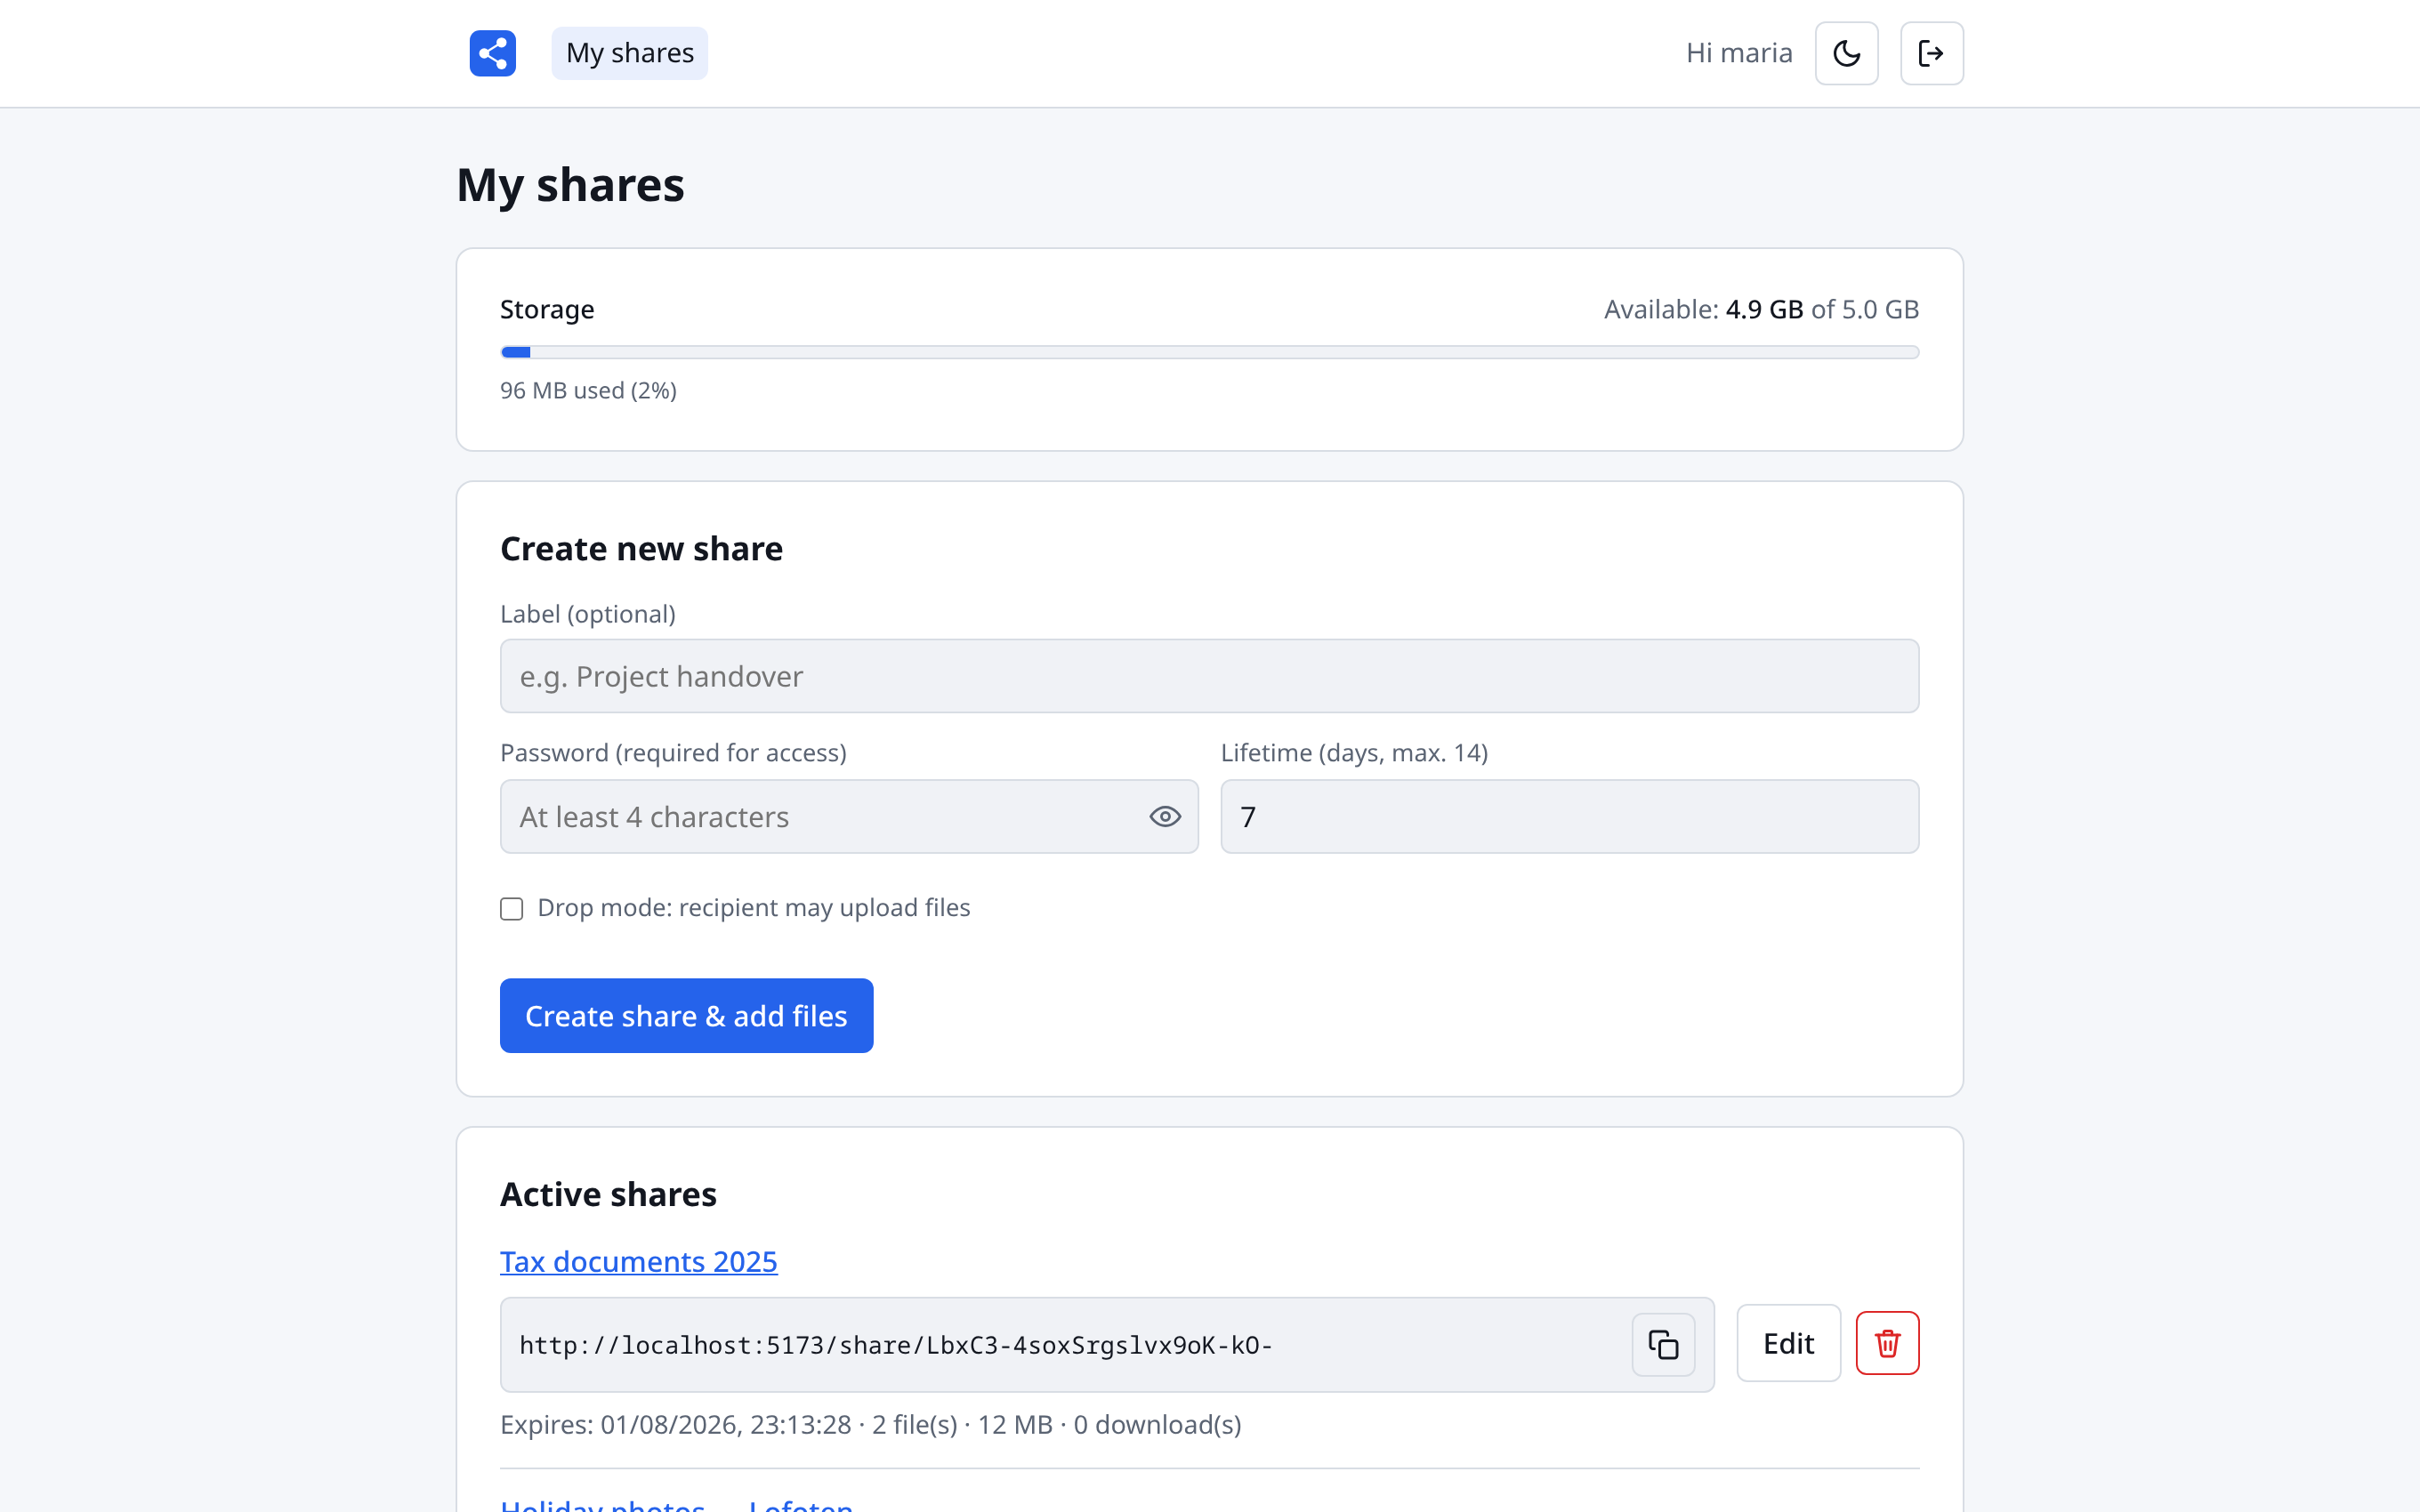Click the blue share logo icon
Screen dimensions: 2420x1512
[492, 53]
